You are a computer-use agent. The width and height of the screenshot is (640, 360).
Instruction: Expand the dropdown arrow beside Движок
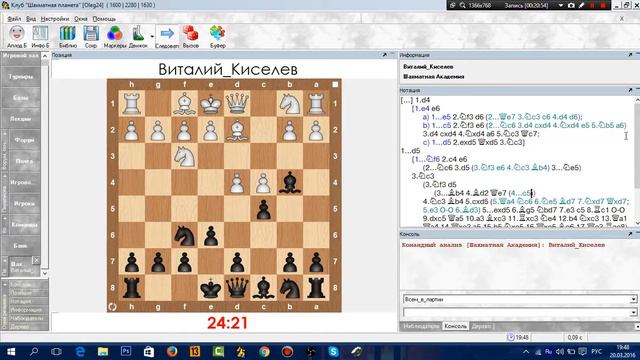pyautogui.click(x=152, y=36)
